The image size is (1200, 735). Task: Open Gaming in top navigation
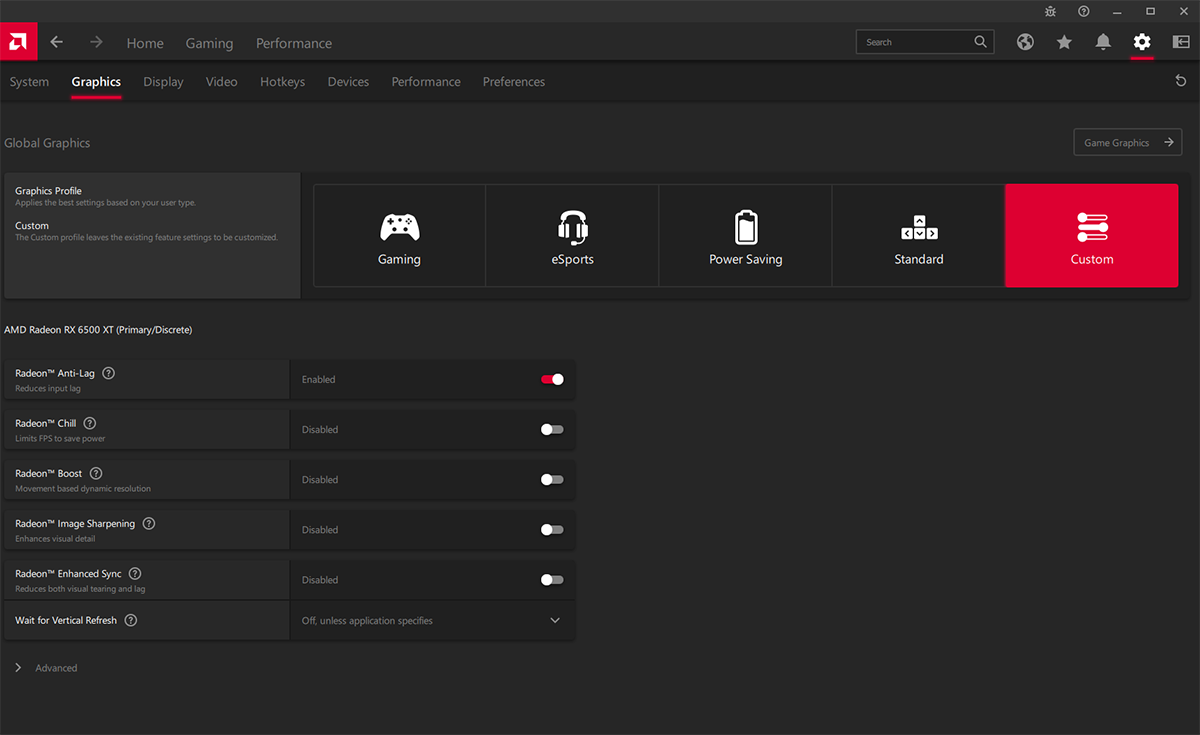click(x=209, y=43)
